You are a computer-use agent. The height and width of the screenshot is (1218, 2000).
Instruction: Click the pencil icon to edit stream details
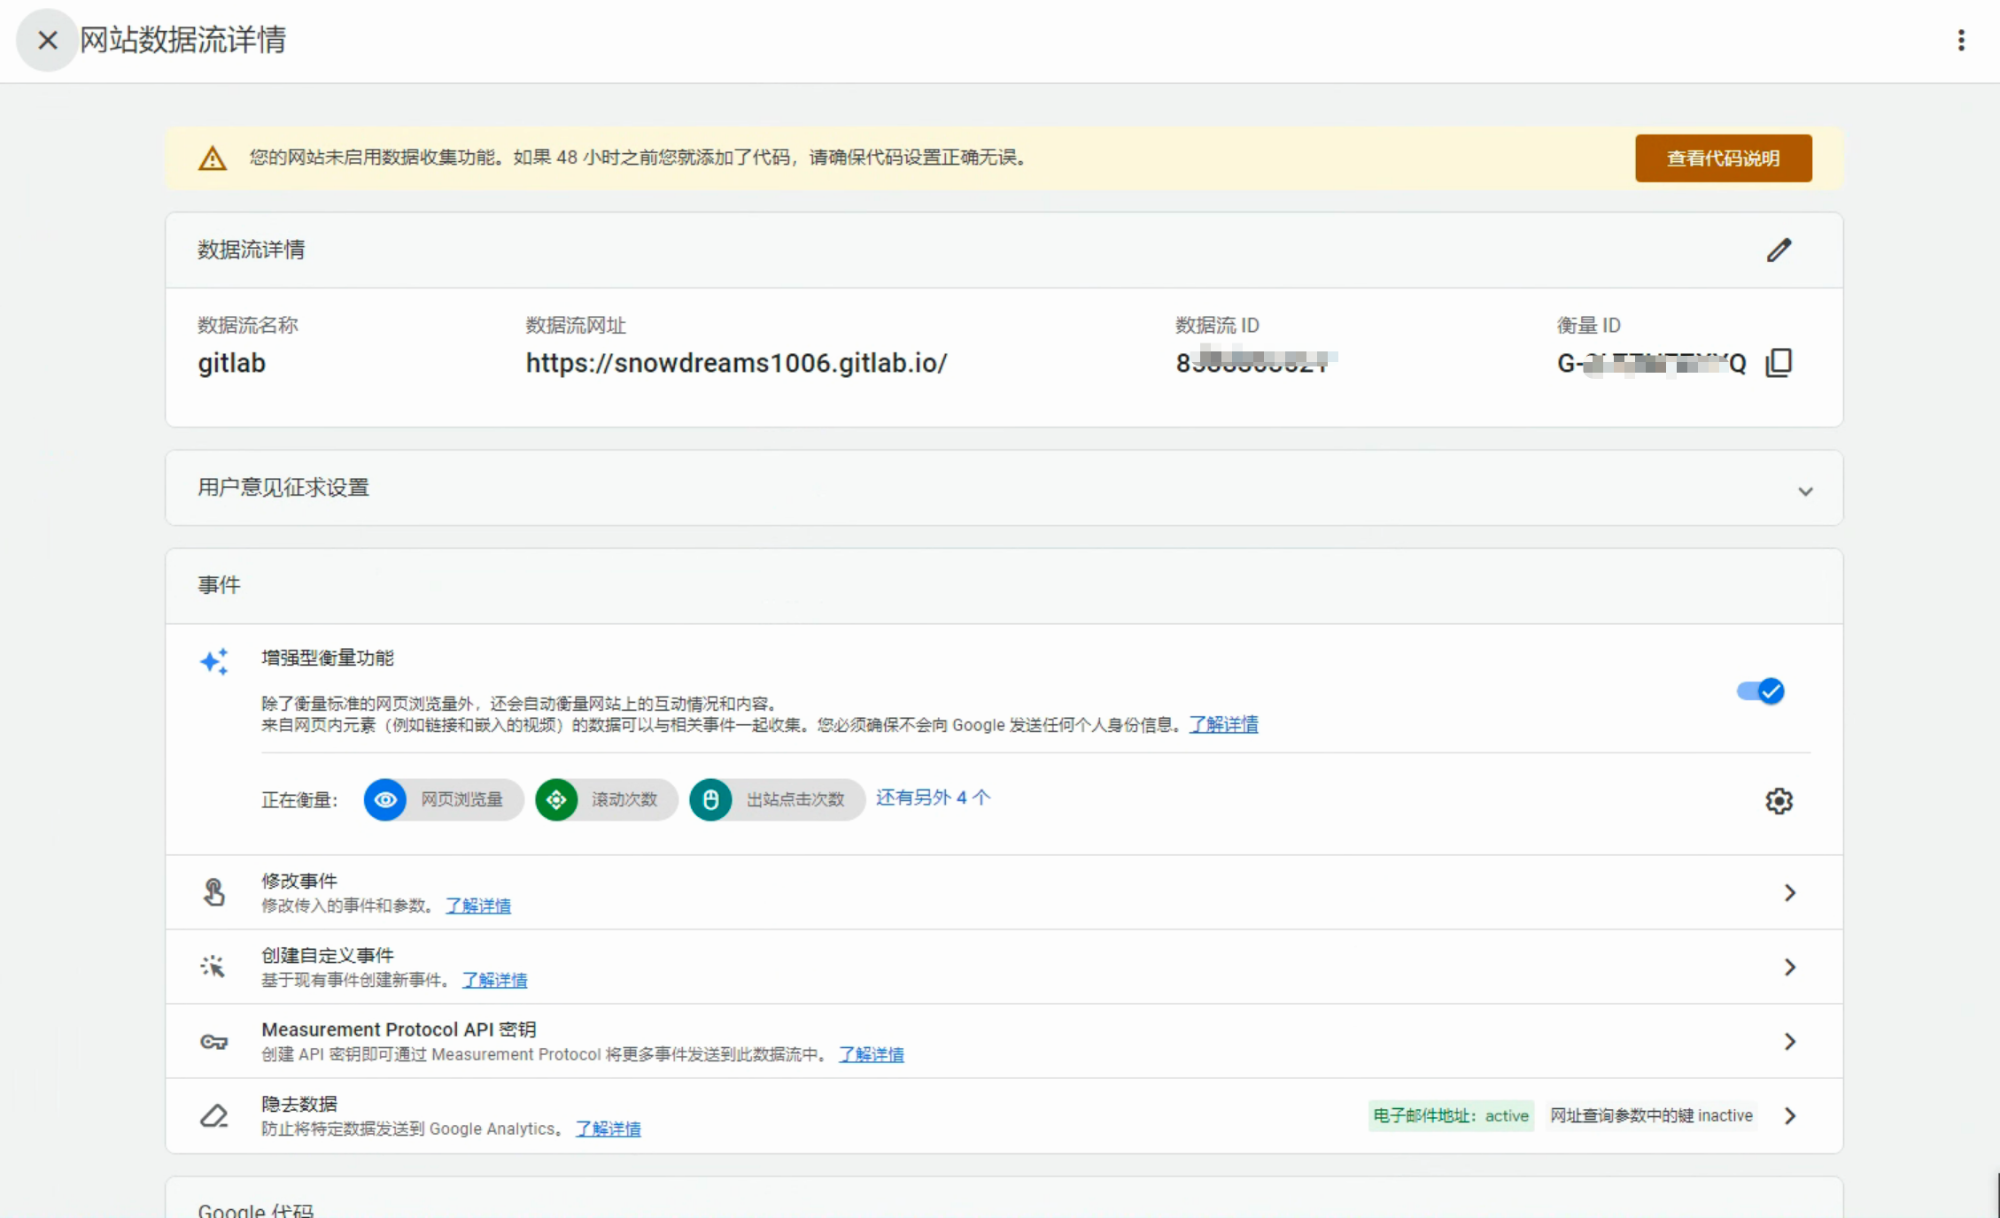(1778, 250)
